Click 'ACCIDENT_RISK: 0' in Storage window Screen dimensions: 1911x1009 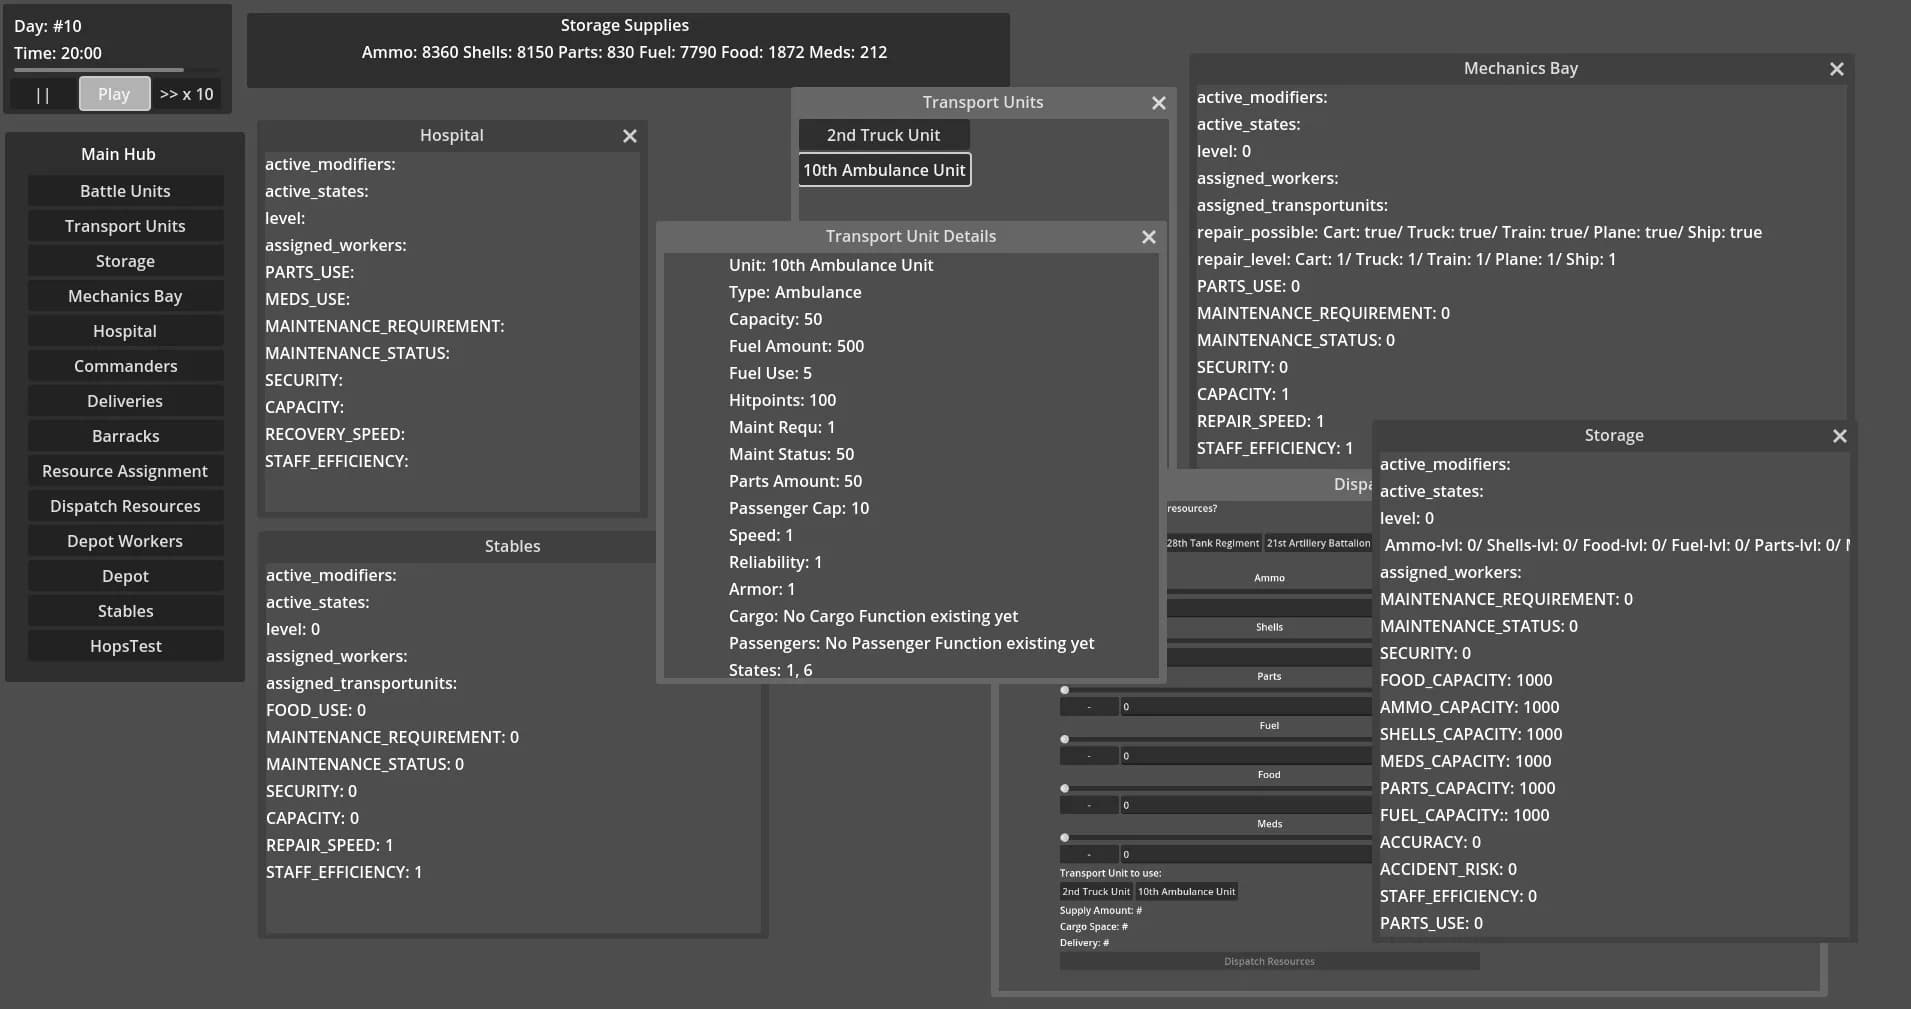[x=1448, y=869]
